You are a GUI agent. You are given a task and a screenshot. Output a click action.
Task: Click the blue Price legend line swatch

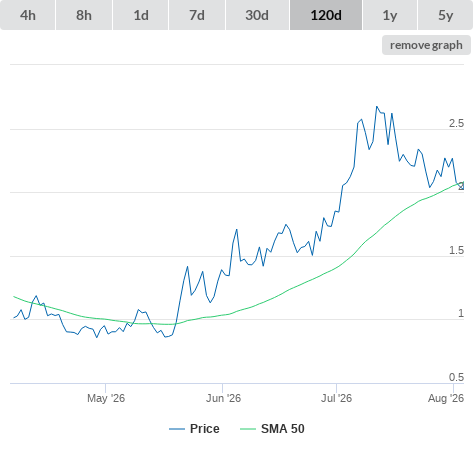pos(177,429)
